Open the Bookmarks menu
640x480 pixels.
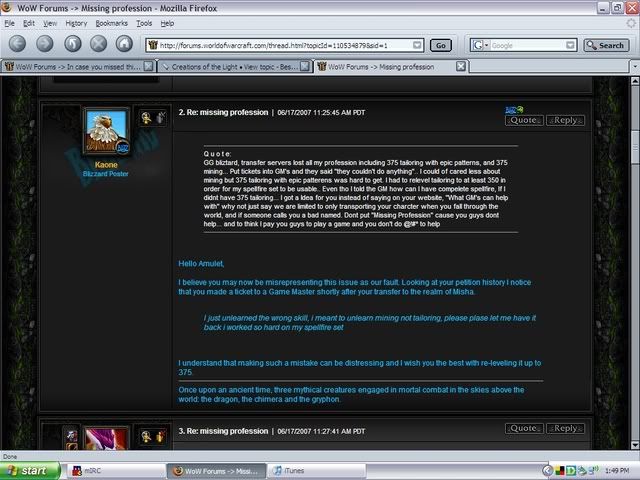pyautogui.click(x=111, y=23)
